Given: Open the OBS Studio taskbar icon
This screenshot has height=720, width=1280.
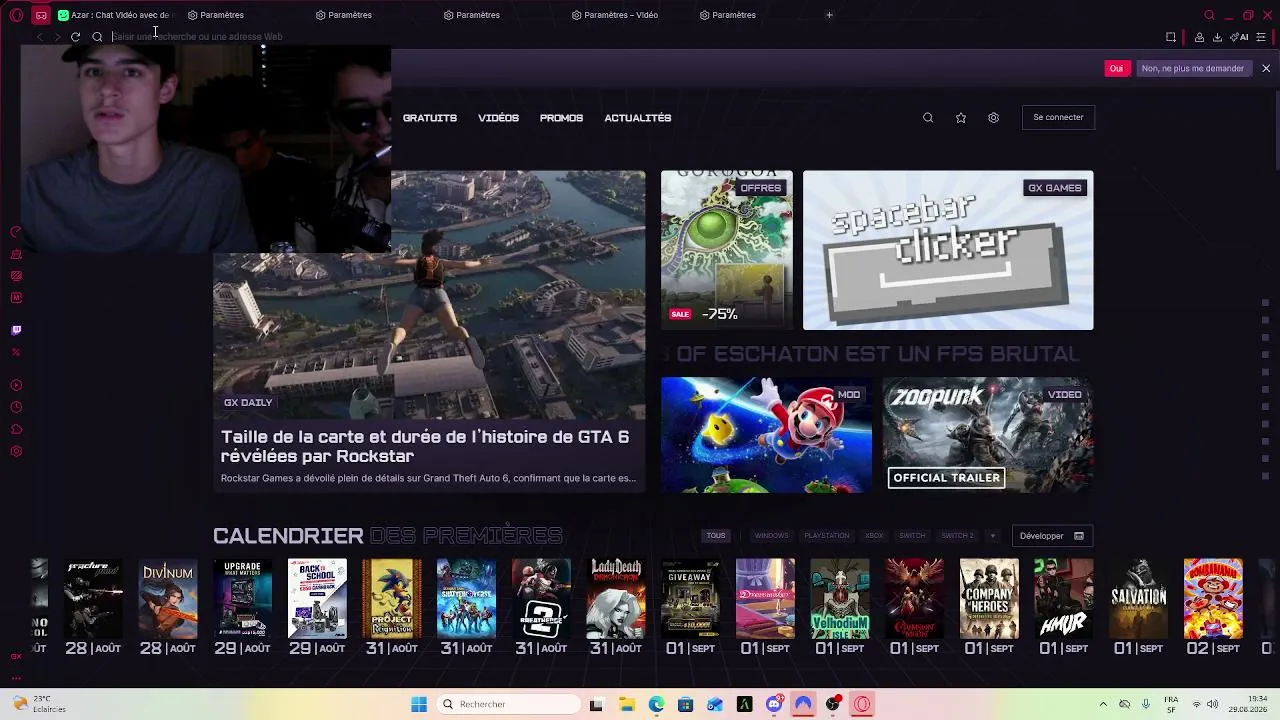Looking at the screenshot, I should click(x=833, y=704).
